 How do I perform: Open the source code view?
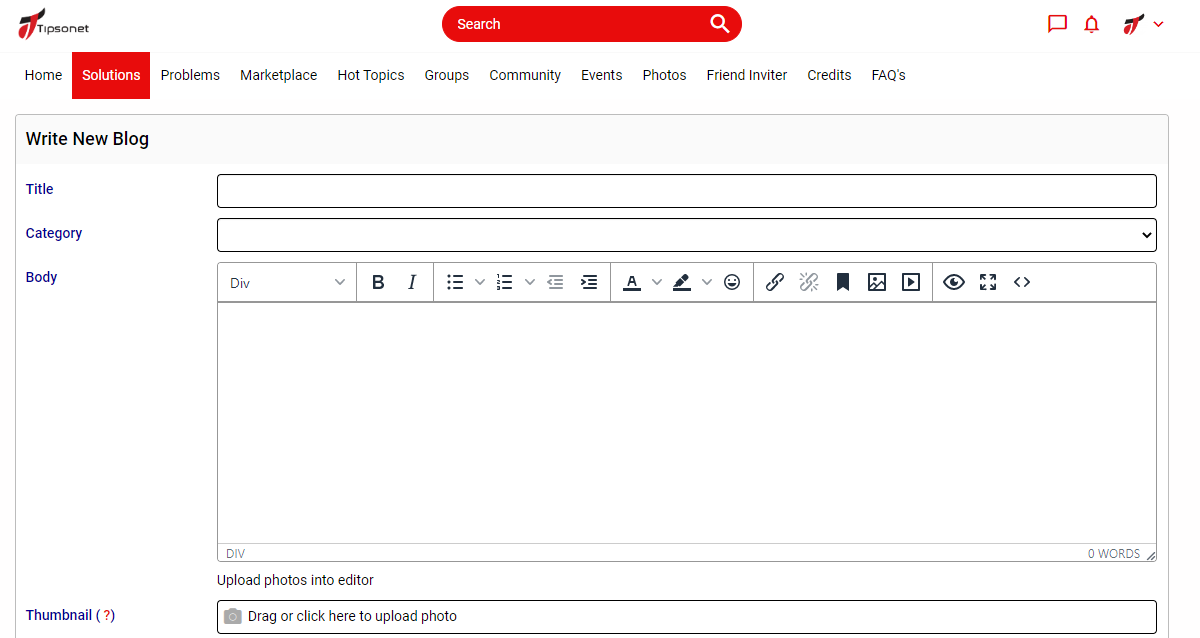[x=1022, y=282]
